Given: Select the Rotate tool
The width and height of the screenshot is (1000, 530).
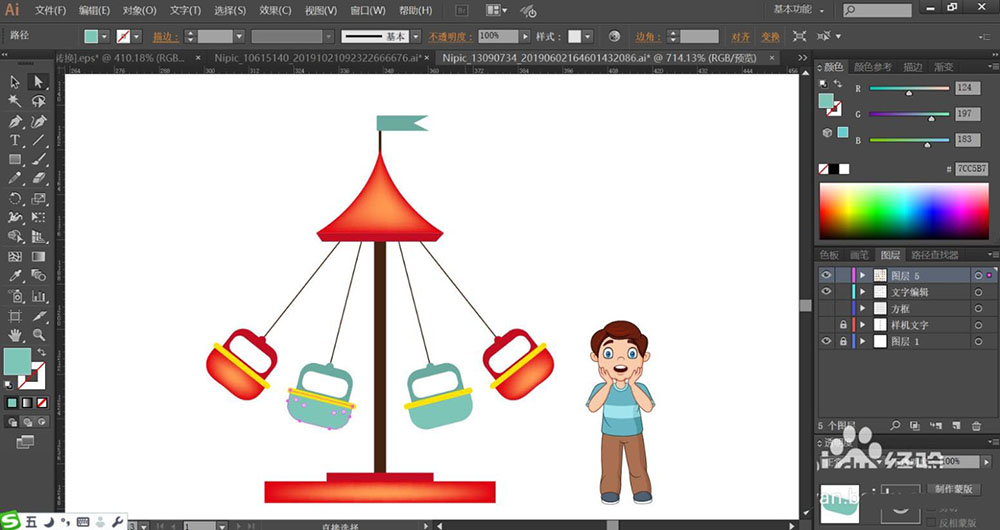Looking at the screenshot, I should pos(15,198).
